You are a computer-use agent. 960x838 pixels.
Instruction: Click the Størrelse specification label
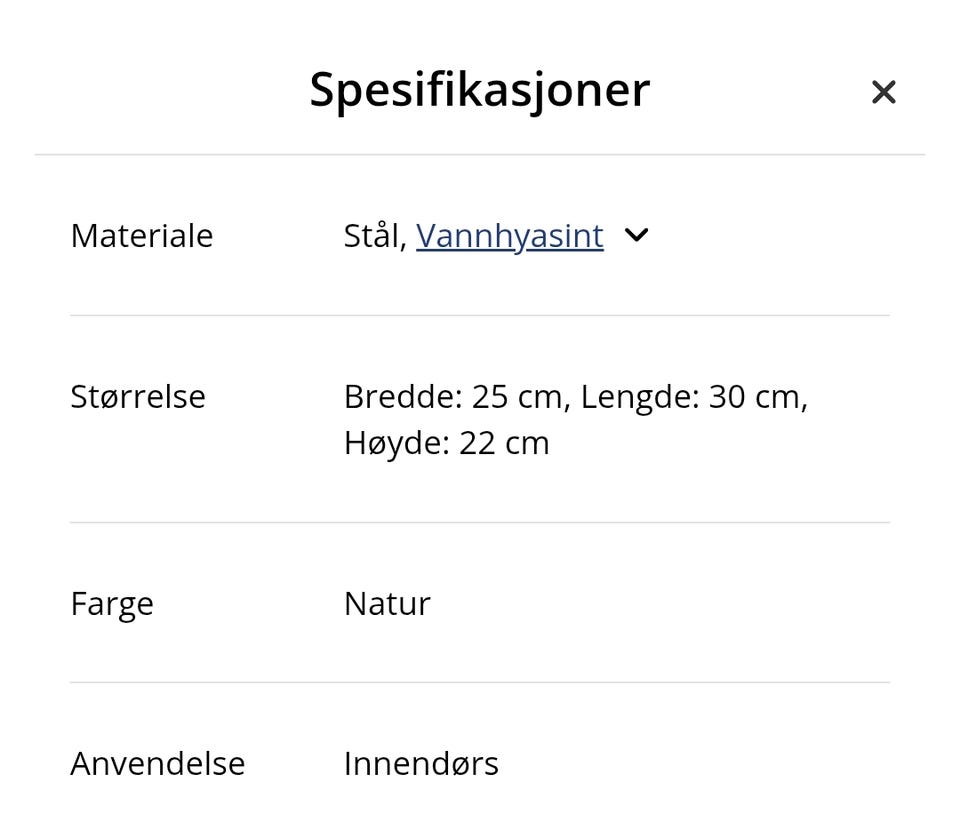point(138,397)
